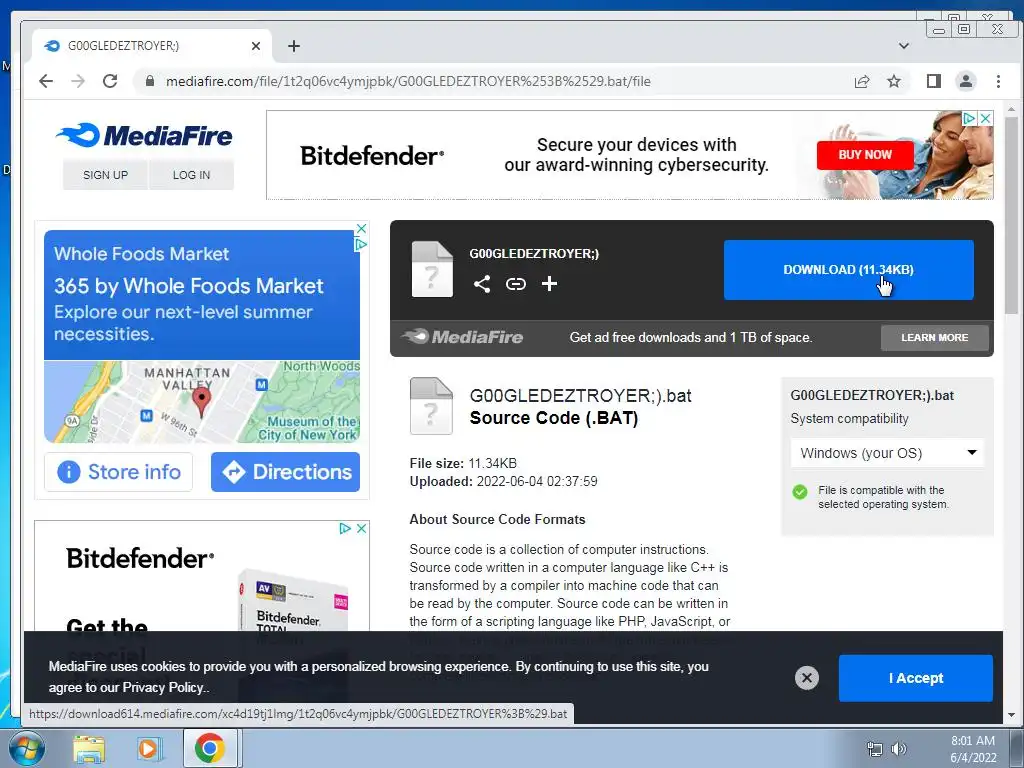Click the share icon under the file name
This screenshot has height=768, width=1024.
pos(482,283)
